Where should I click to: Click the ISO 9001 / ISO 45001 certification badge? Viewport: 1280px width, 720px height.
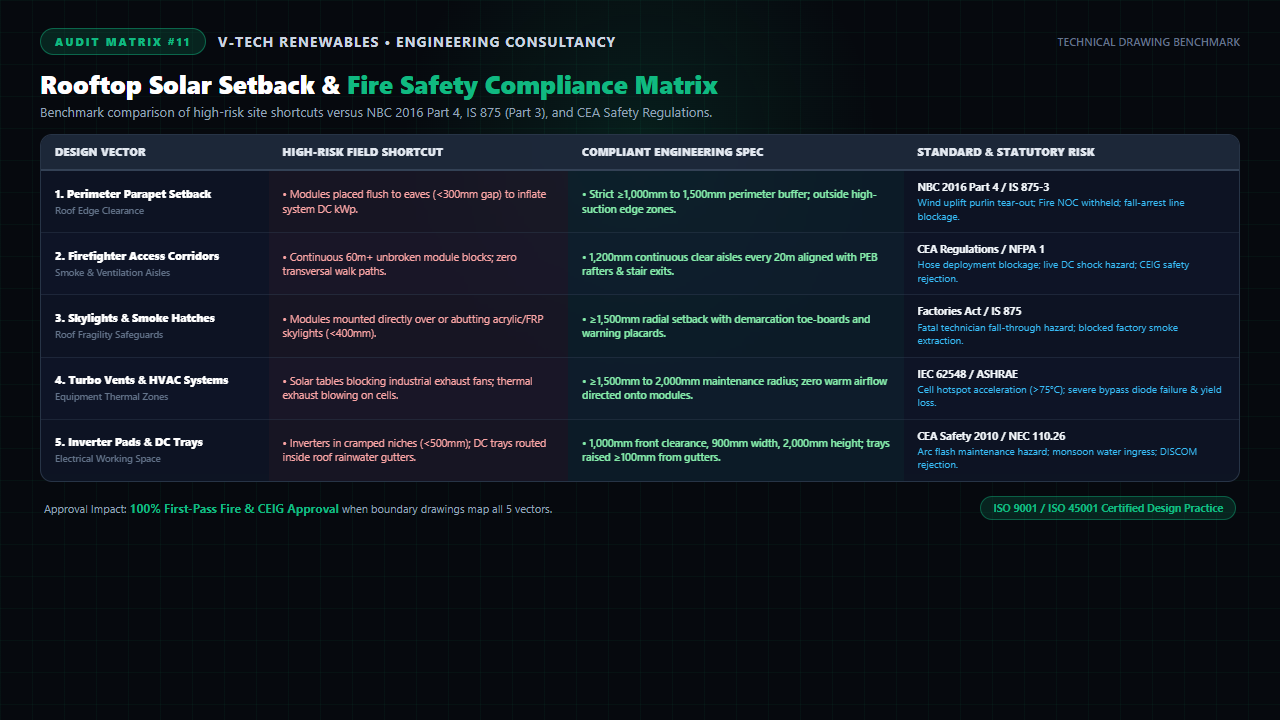(1108, 508)
